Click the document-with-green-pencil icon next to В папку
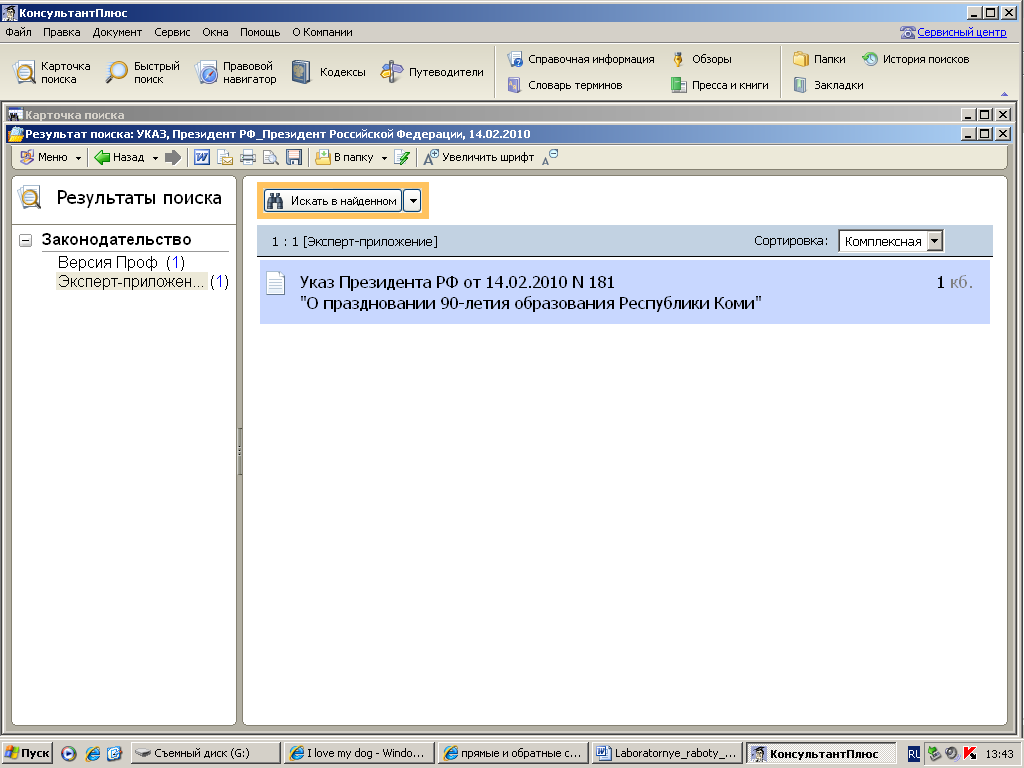The image size is (1024, 768). (x=402, y=157)
